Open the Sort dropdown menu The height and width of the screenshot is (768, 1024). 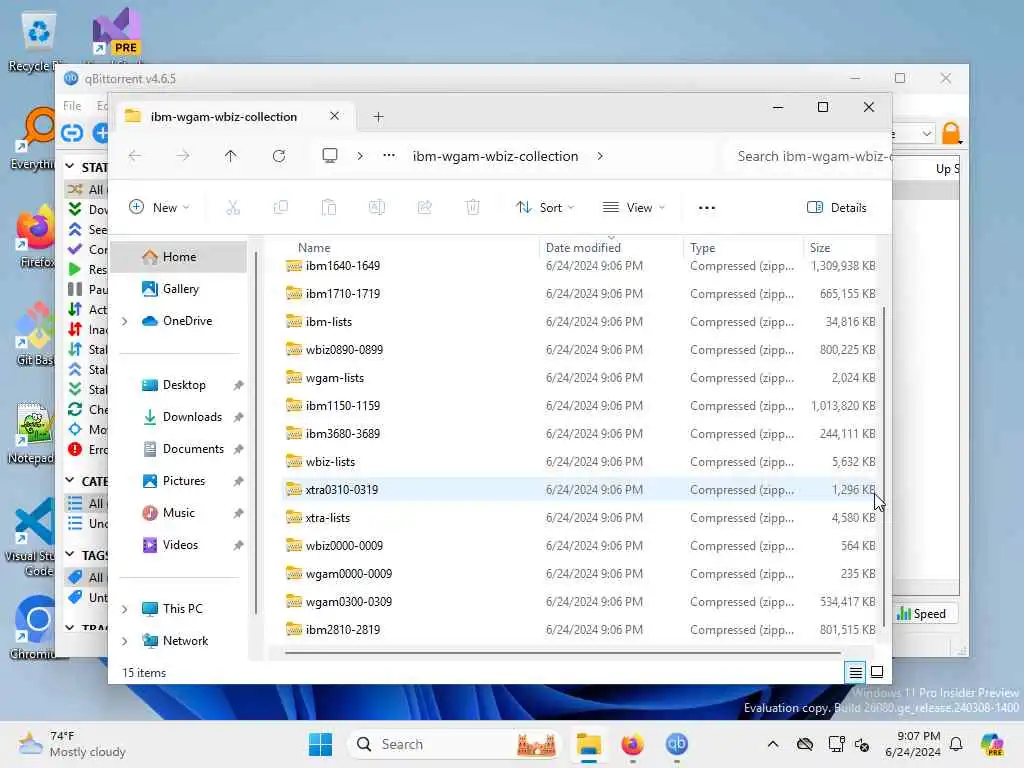point(545,208)
